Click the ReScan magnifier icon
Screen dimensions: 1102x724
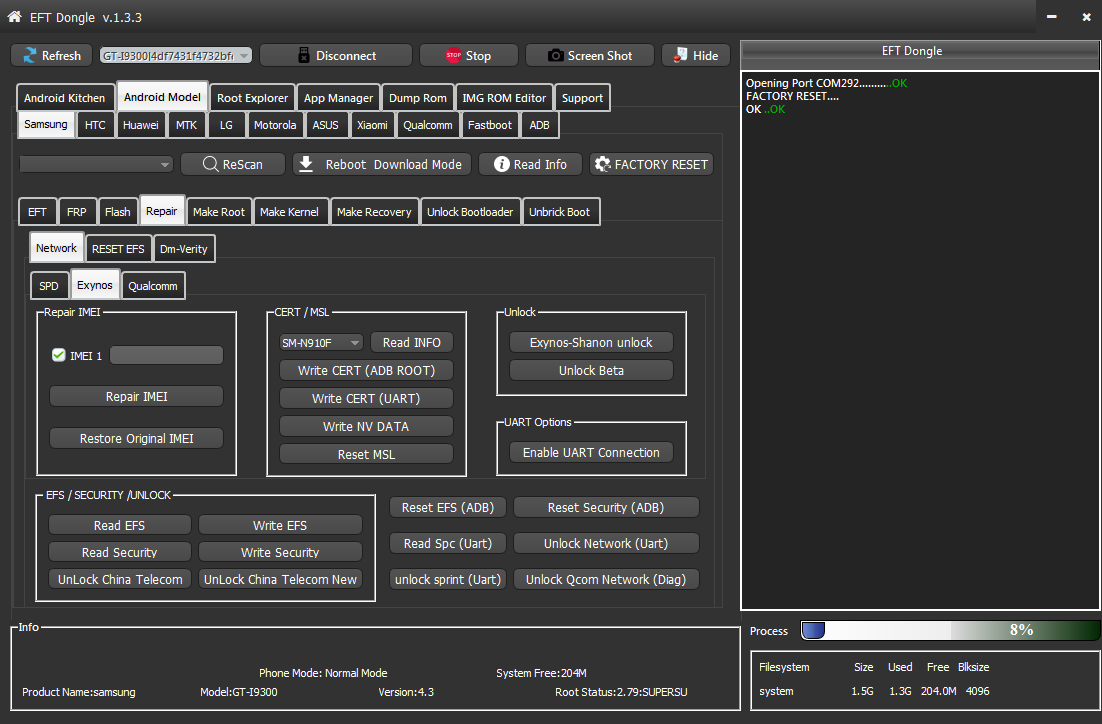(x=210, y=164)
